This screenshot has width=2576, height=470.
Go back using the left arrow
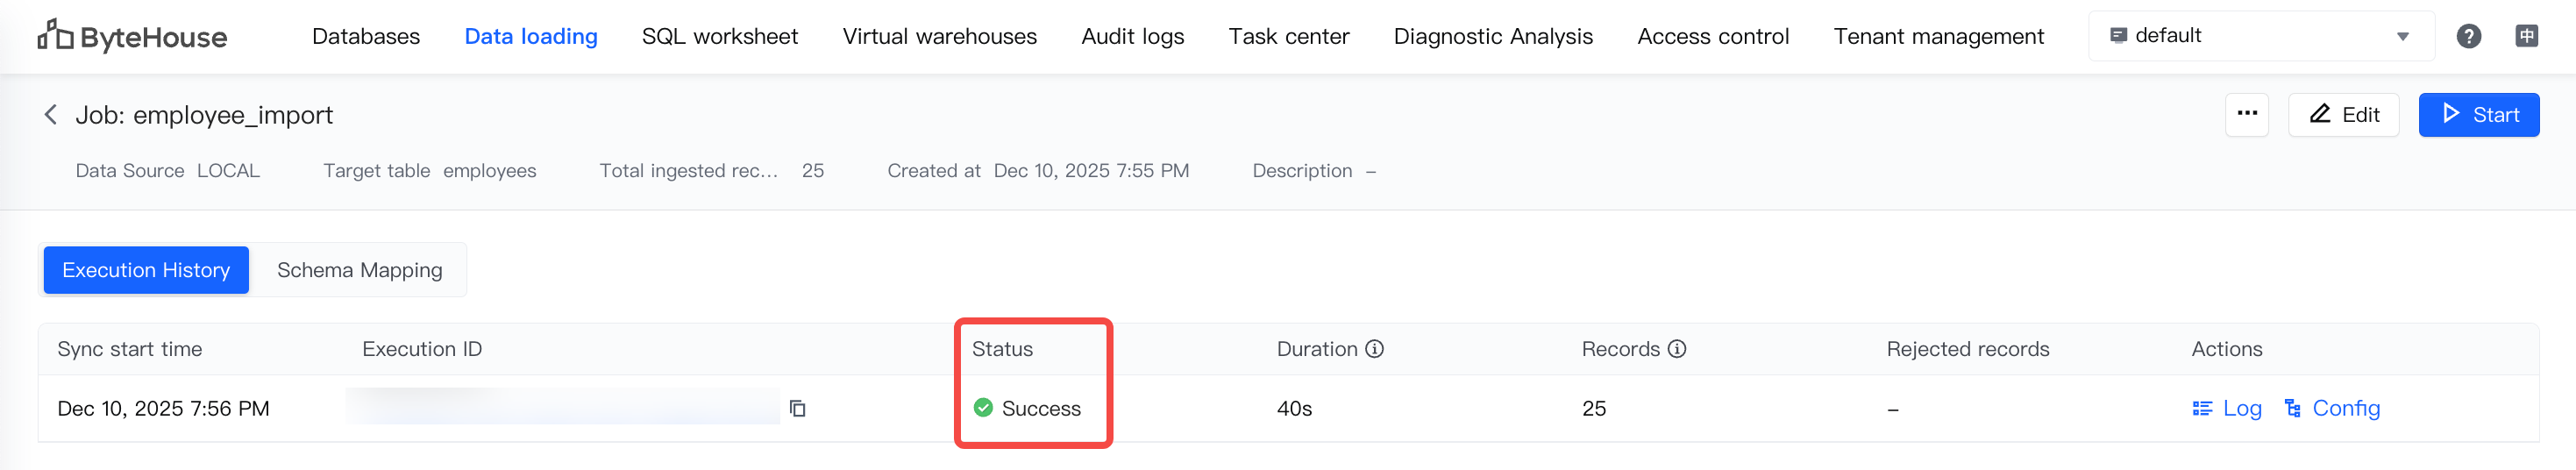click(x=51, y=115)
